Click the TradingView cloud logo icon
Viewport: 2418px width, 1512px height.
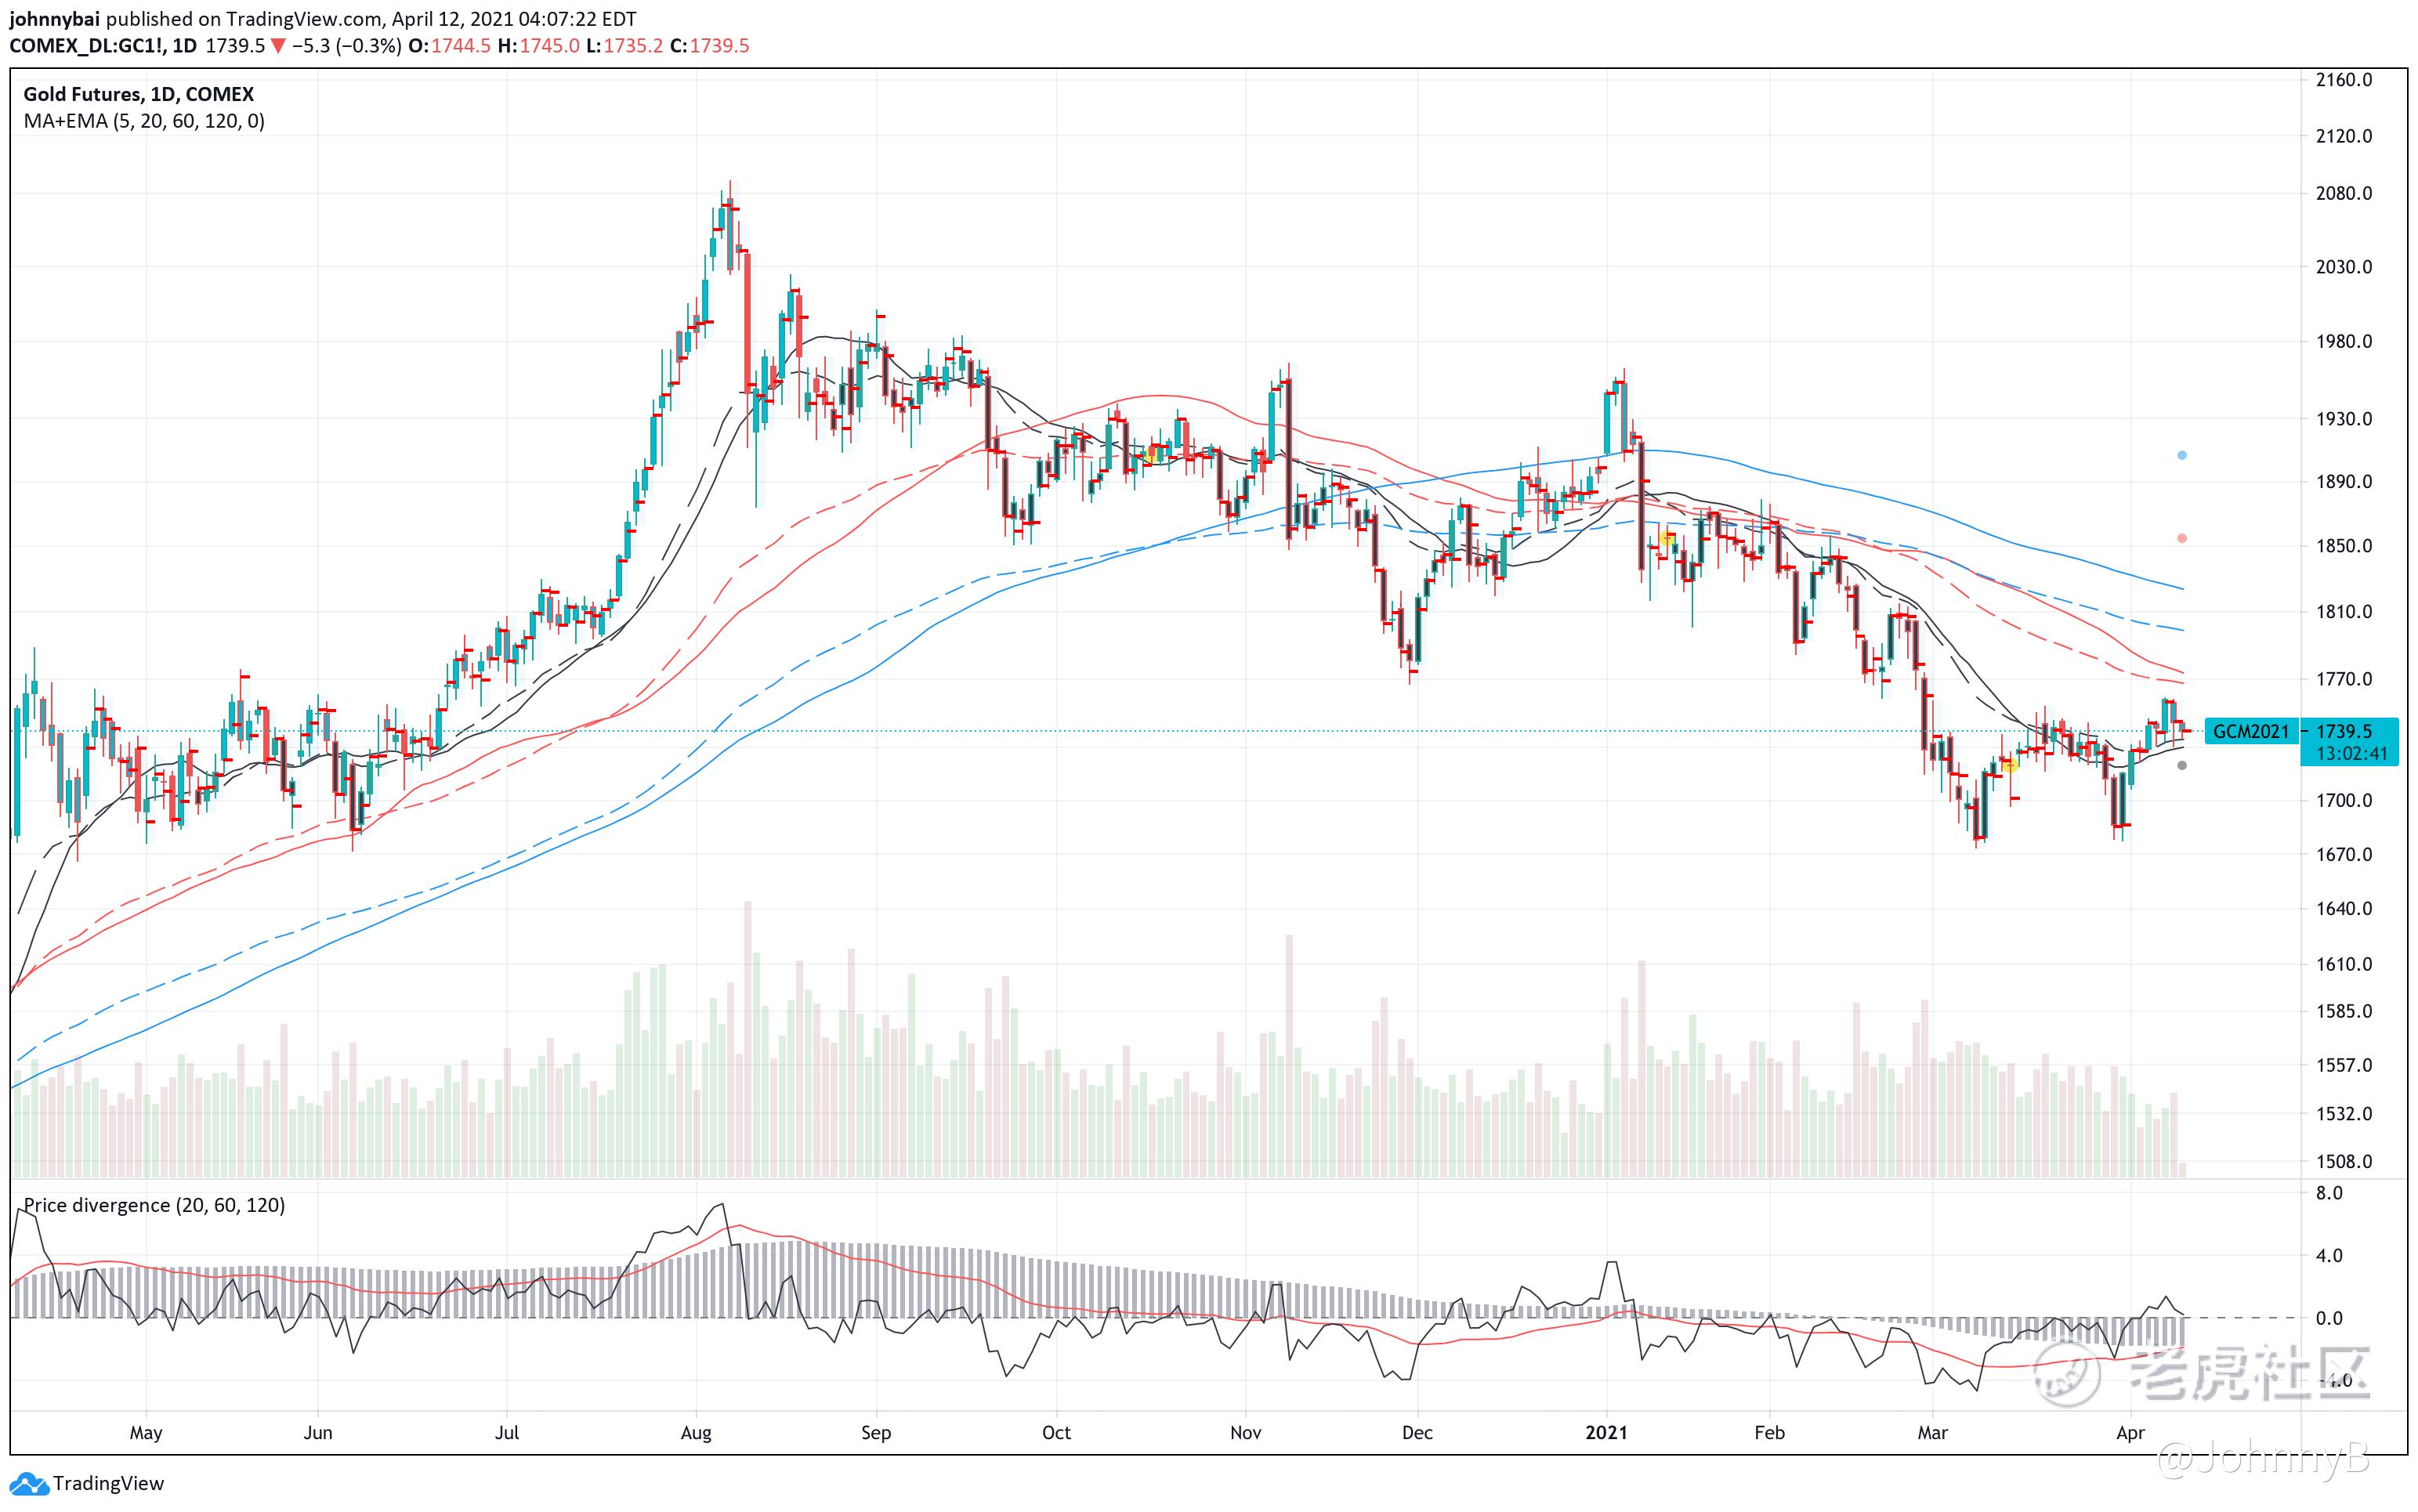pyautogui.click(x=28, y=1483)
